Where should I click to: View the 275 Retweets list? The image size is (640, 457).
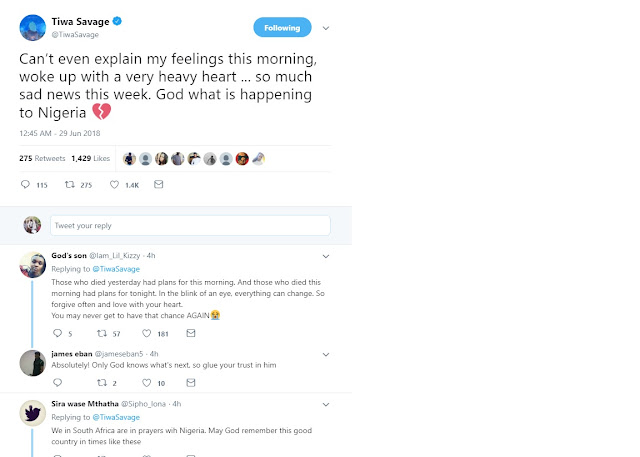42,158
